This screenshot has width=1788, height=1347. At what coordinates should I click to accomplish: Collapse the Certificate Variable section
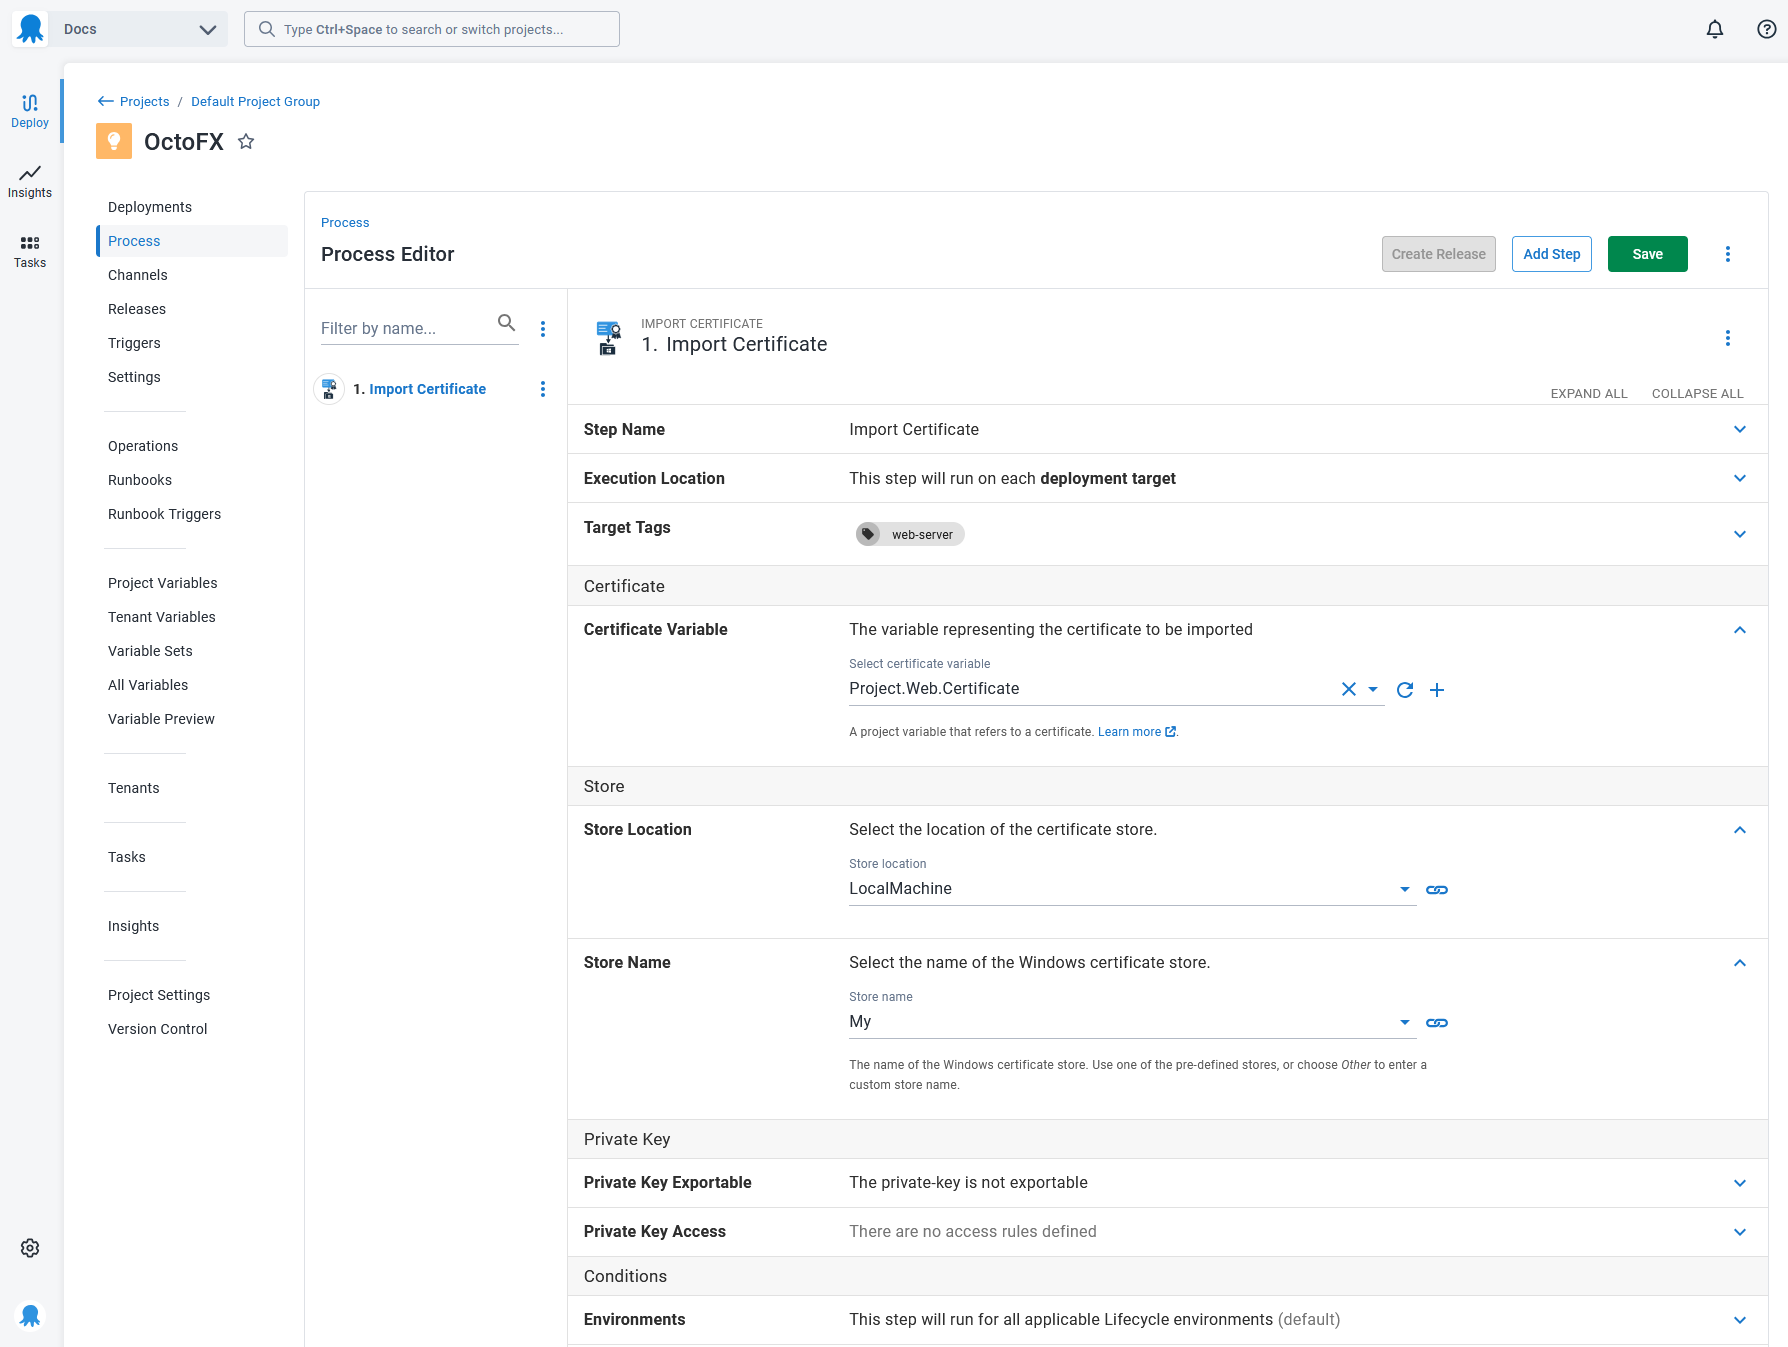point(1740,630)
